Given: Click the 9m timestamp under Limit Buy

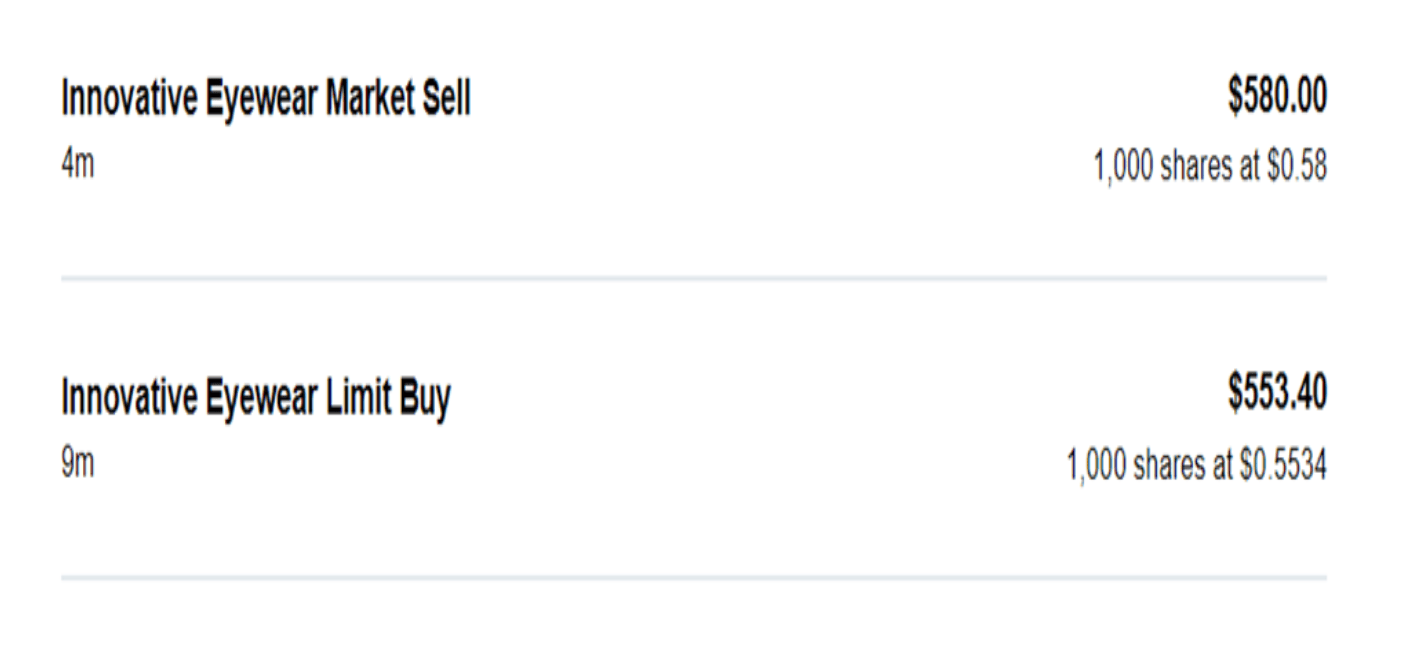Looking at the screenshot, I should point(78,464).
